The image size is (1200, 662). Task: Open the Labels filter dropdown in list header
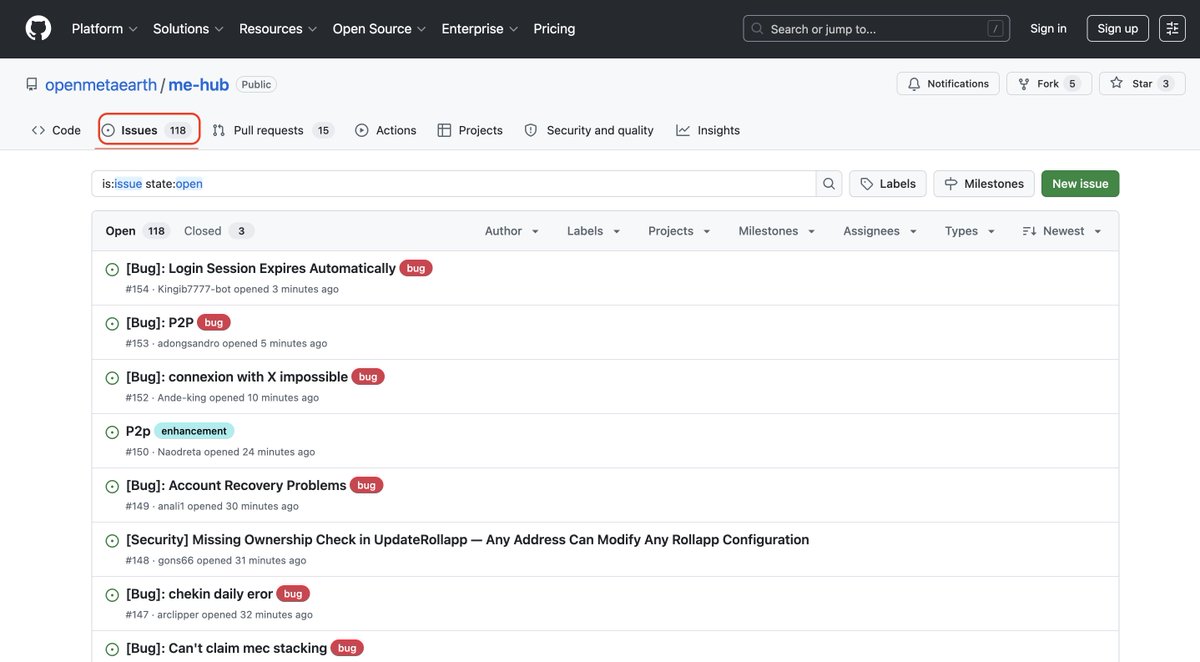click(594, 231)
